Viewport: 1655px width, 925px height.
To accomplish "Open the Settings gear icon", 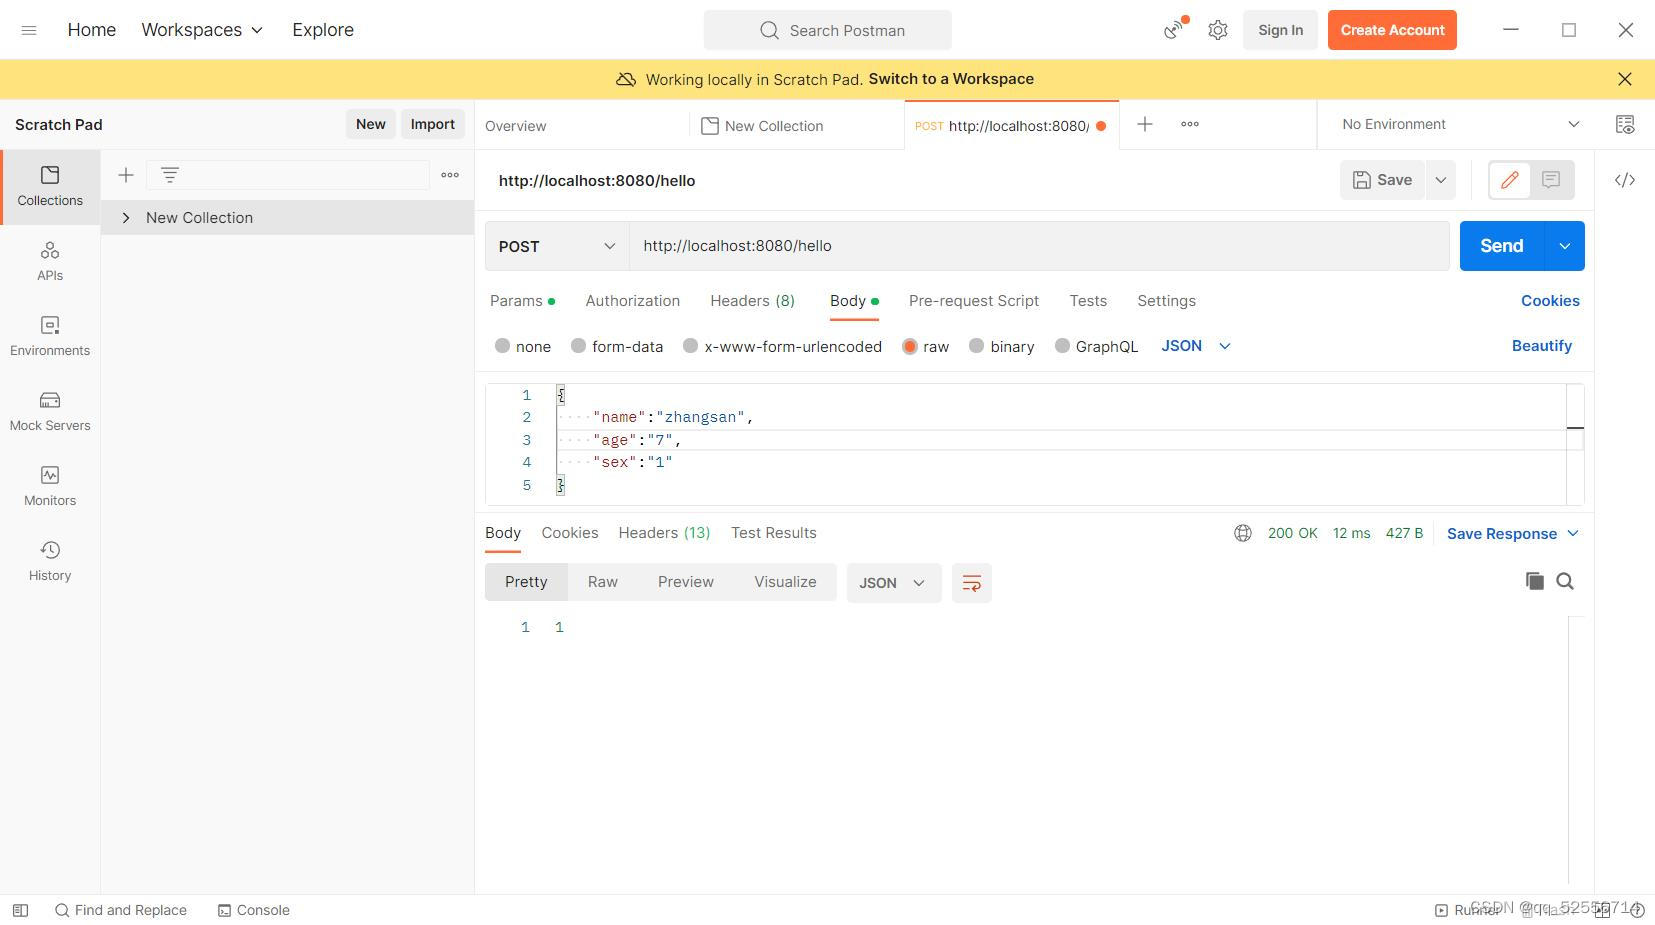I will [1217, 30].
